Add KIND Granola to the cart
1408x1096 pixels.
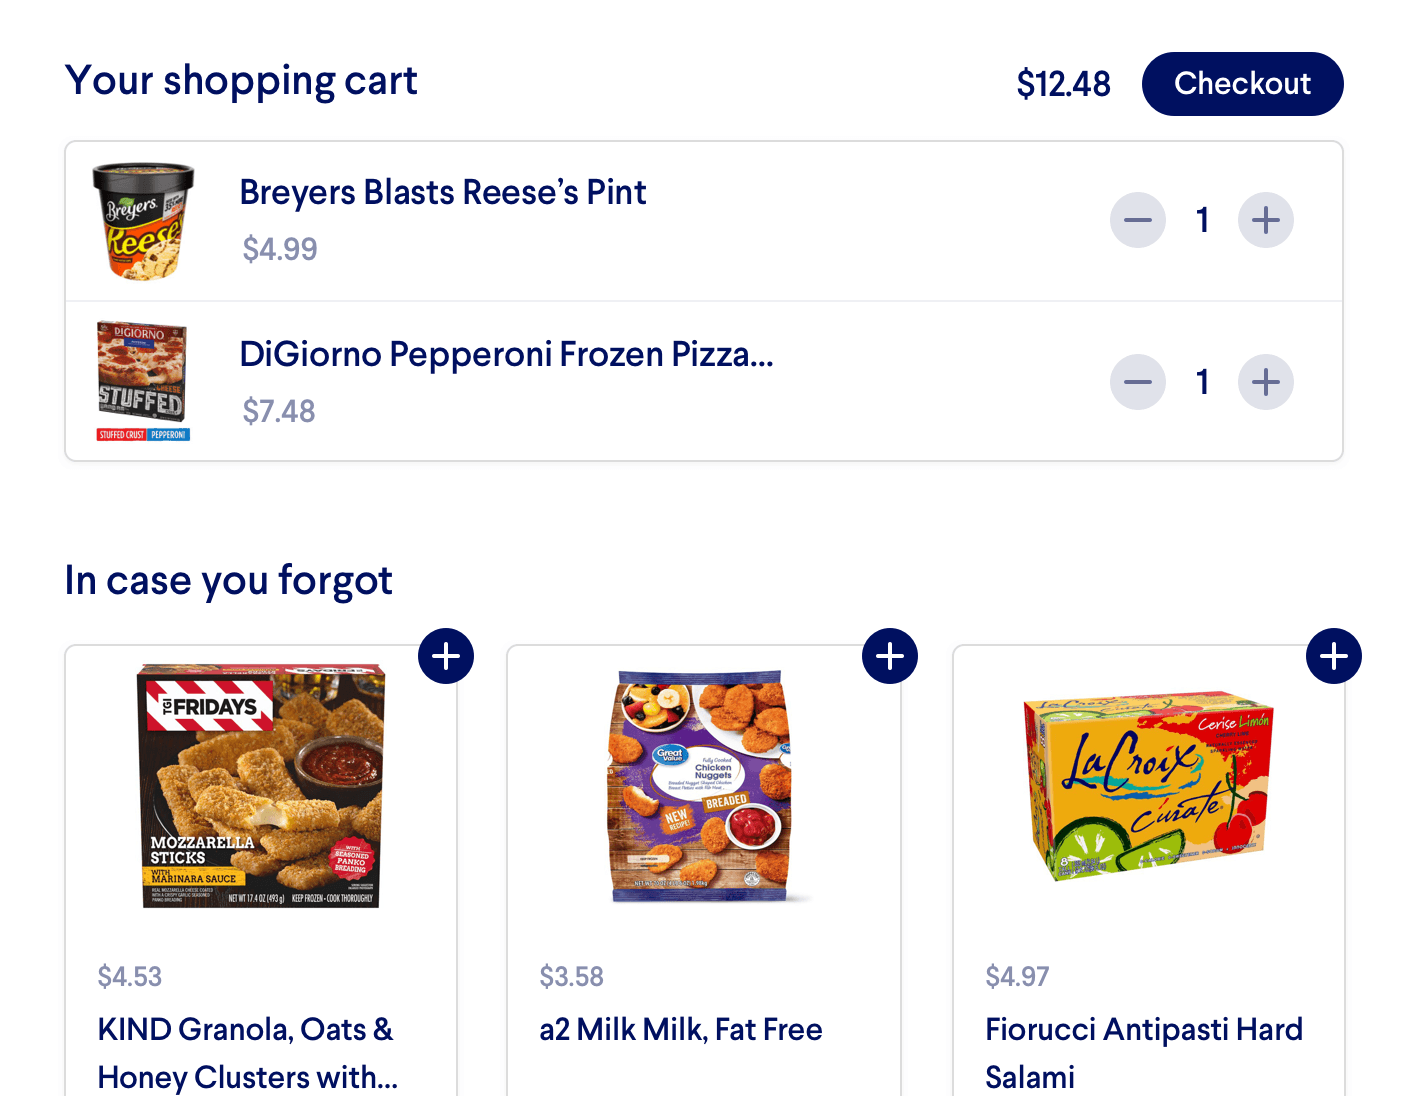tap(446, 656)
